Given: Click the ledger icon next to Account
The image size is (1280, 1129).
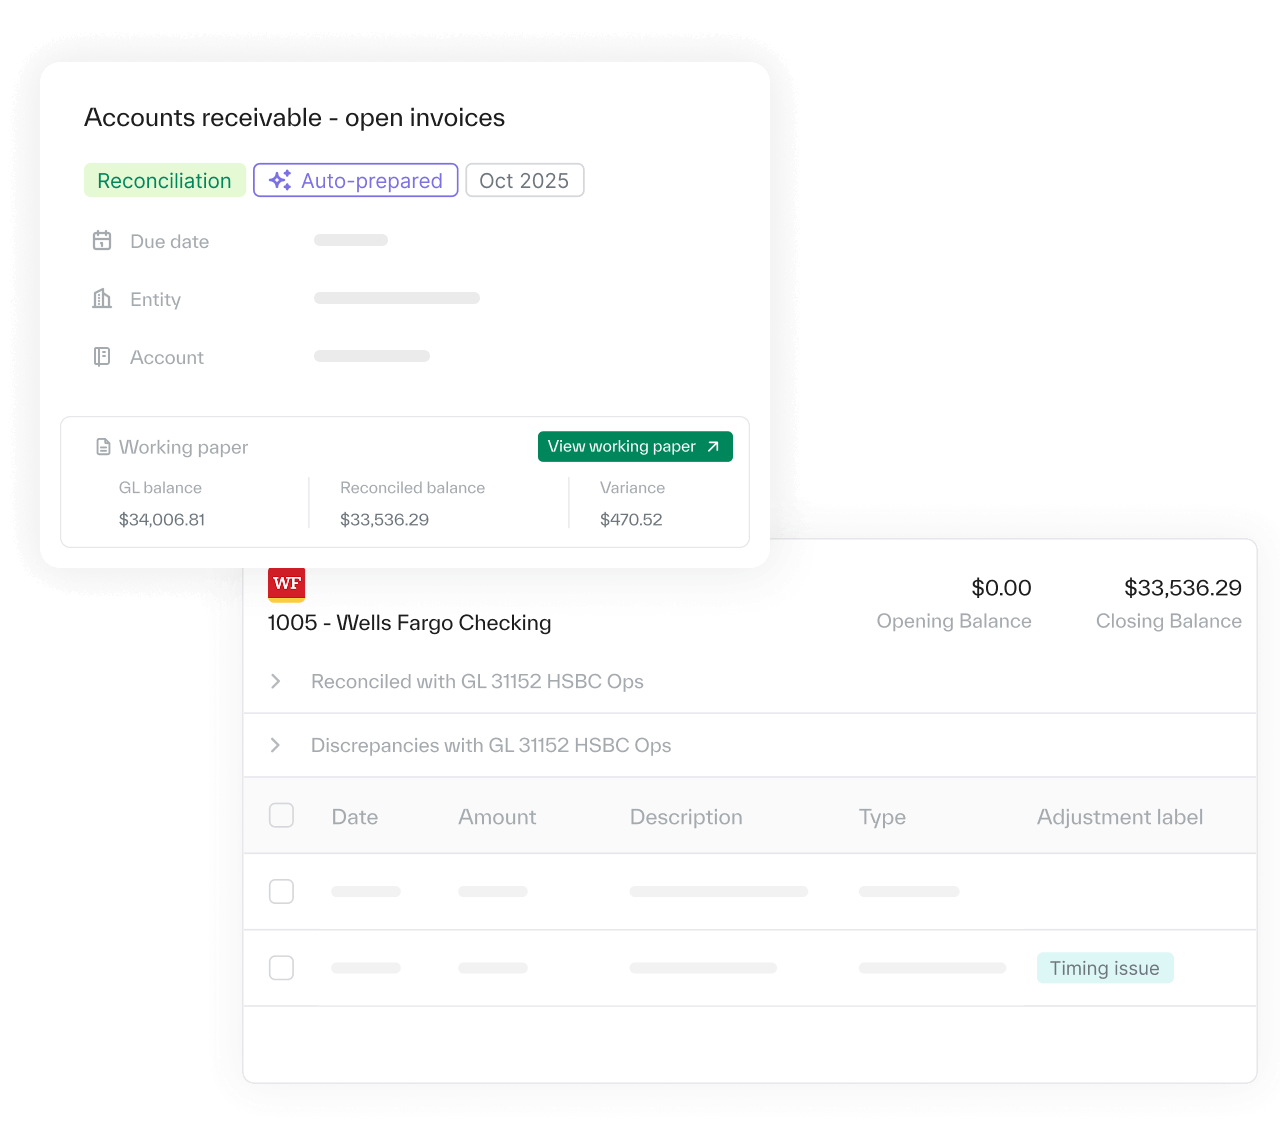Looking at the screenshot, I should 102,357.
